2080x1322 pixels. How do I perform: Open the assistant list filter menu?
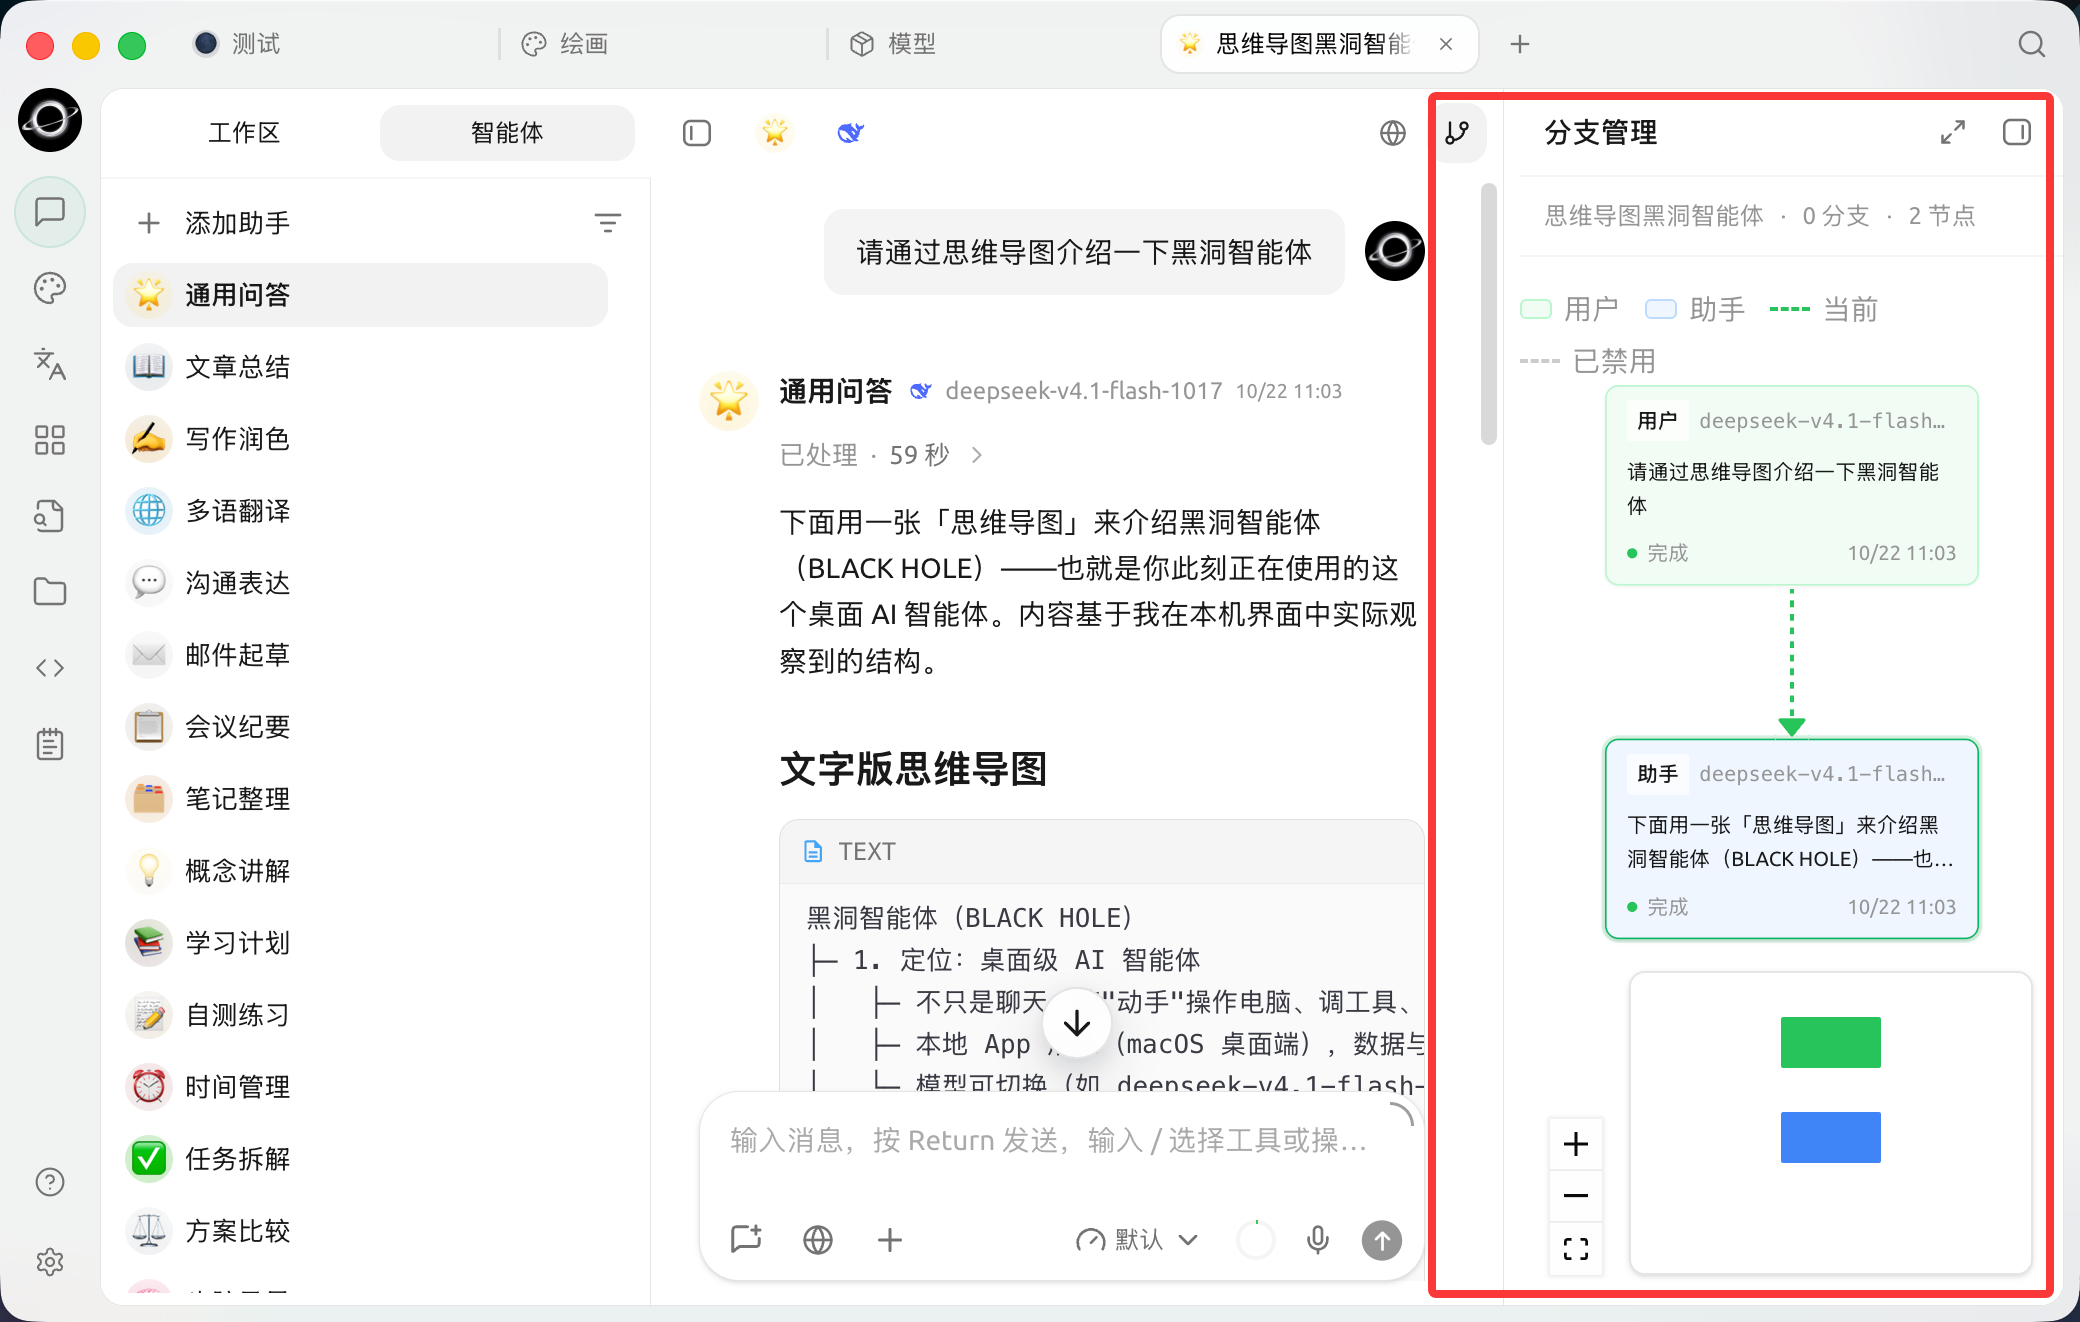[608, 223]
